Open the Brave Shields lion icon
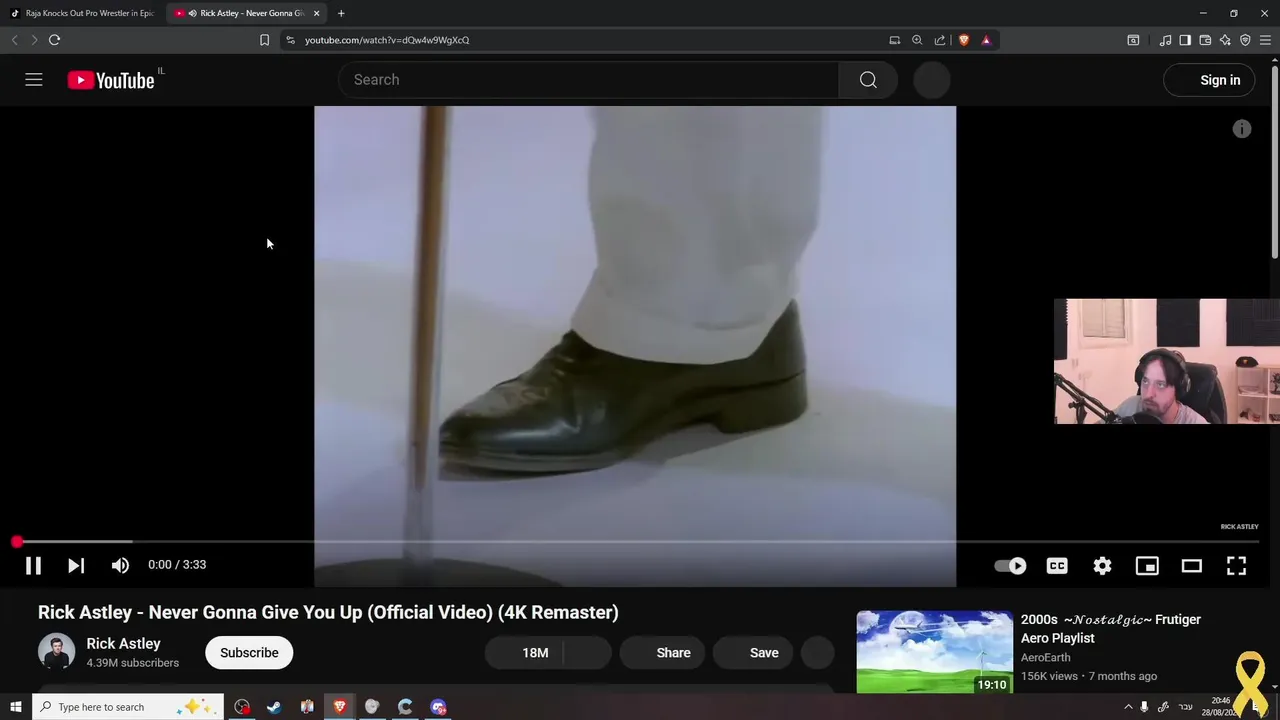The image size is (1280, 720). pos(964,40)
